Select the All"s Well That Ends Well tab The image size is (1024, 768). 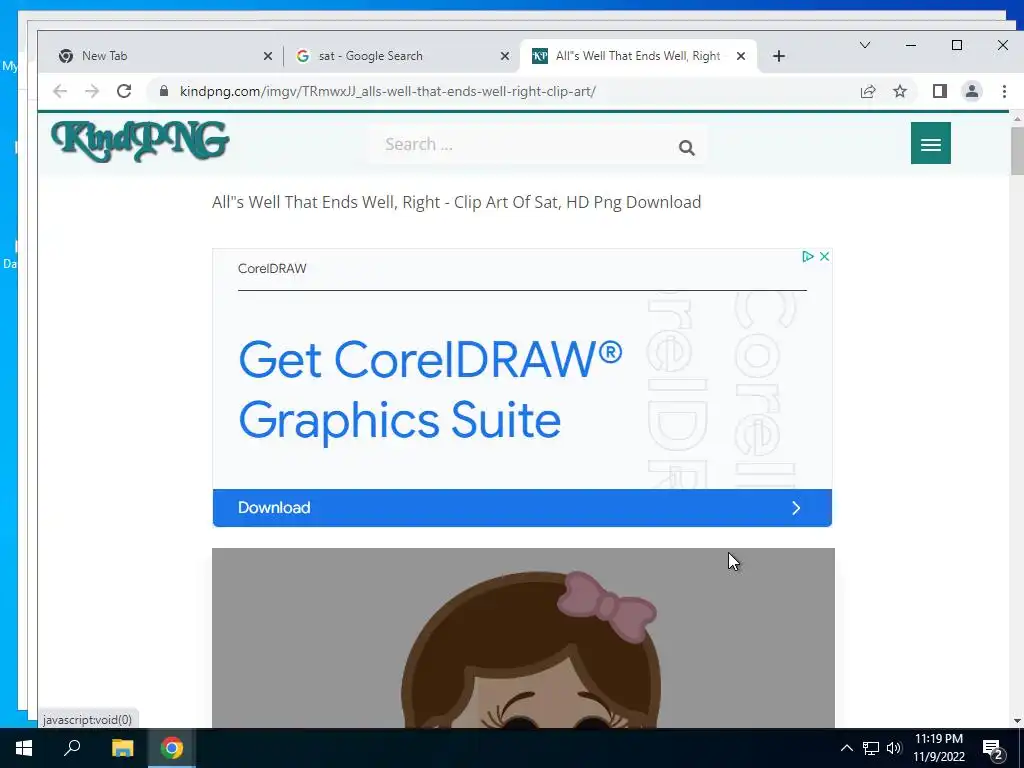(x=638, y=56)
